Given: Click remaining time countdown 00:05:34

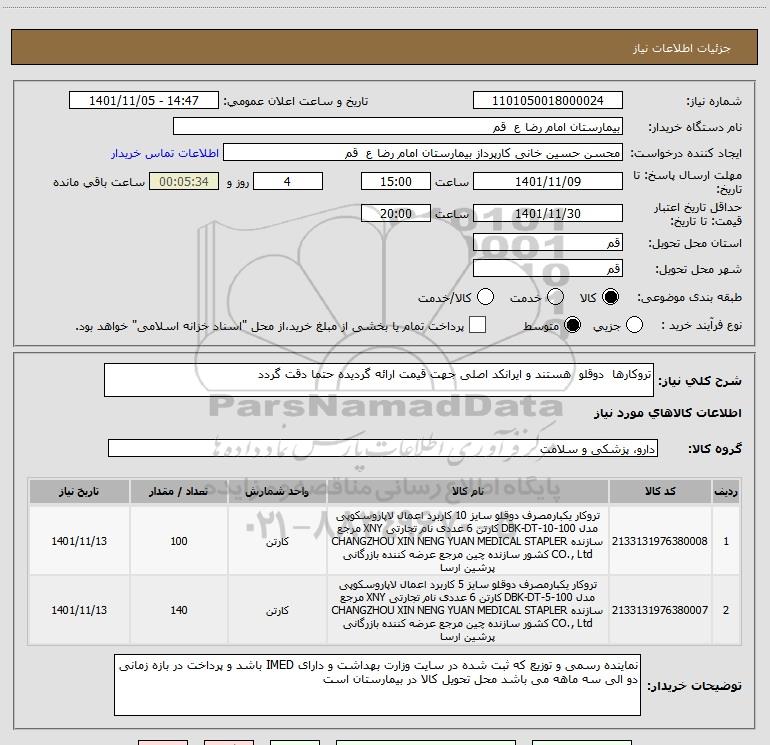Looking at the screenshot, I should [x=184, y=182].
